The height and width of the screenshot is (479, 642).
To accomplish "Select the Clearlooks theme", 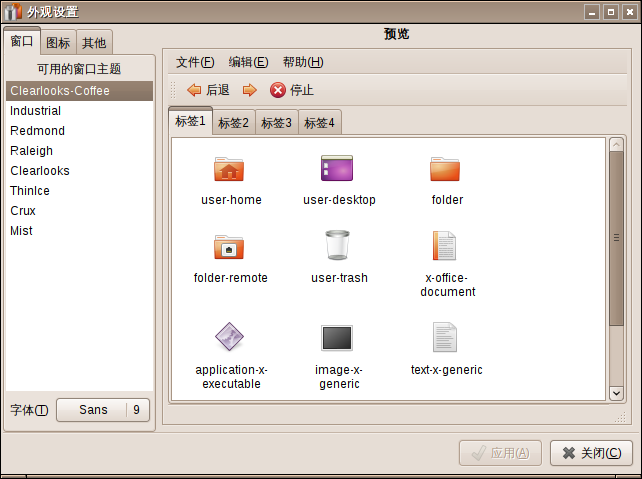I will tap(79, 171).
